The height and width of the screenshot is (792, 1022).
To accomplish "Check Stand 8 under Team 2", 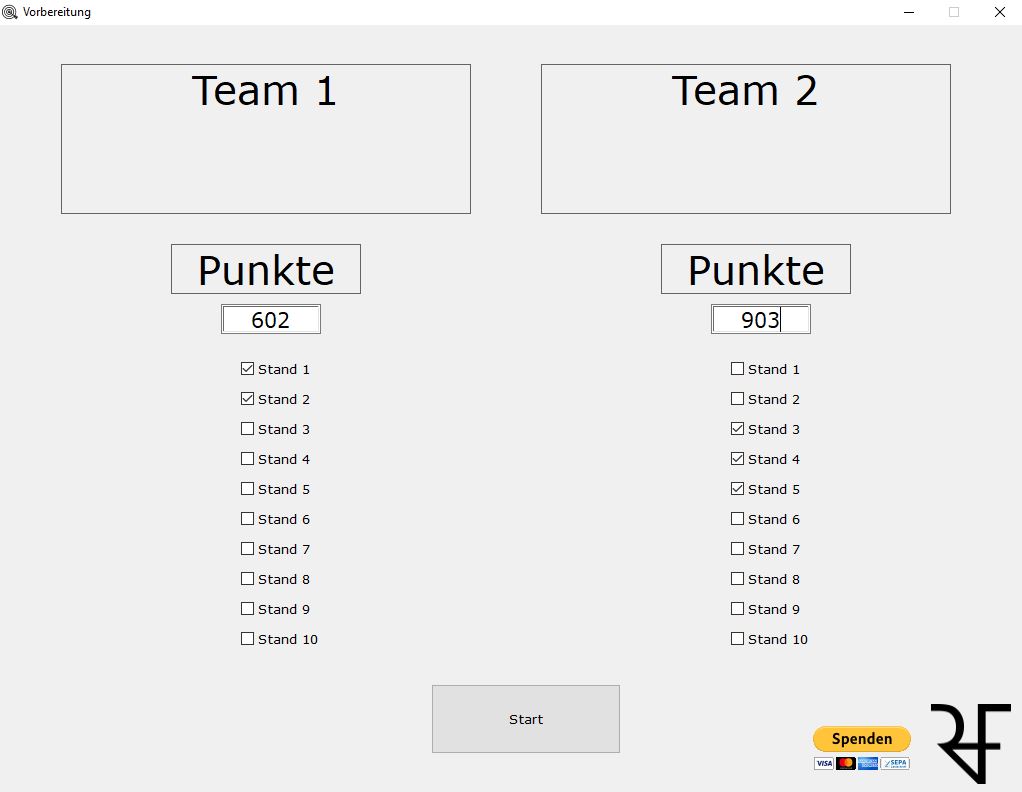I will [x=738, y=579].
